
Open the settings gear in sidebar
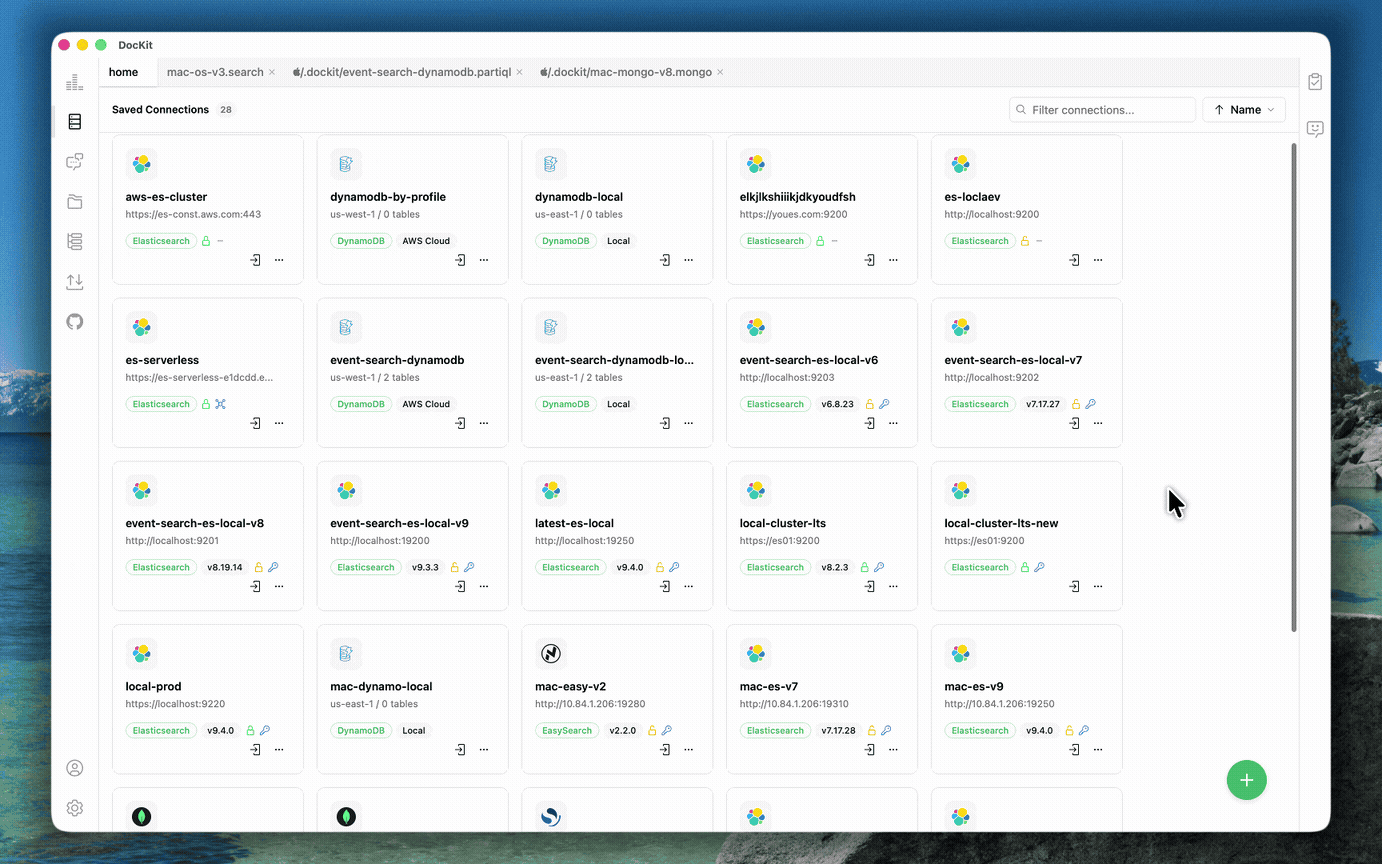[x=75, y=808]
